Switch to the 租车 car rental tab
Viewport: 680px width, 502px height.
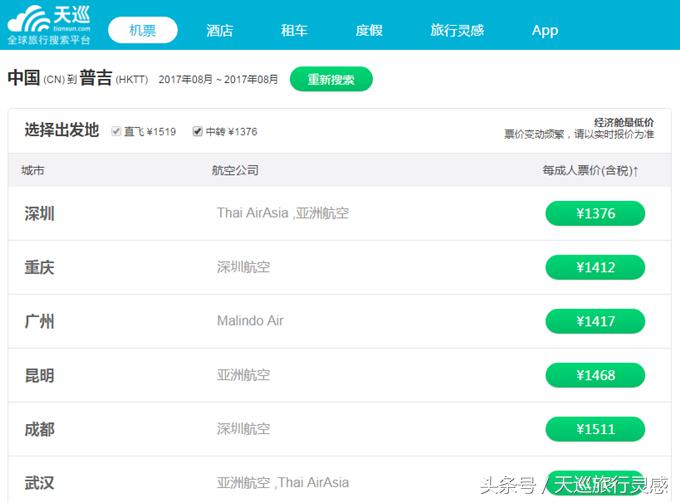tap(294, 30)
